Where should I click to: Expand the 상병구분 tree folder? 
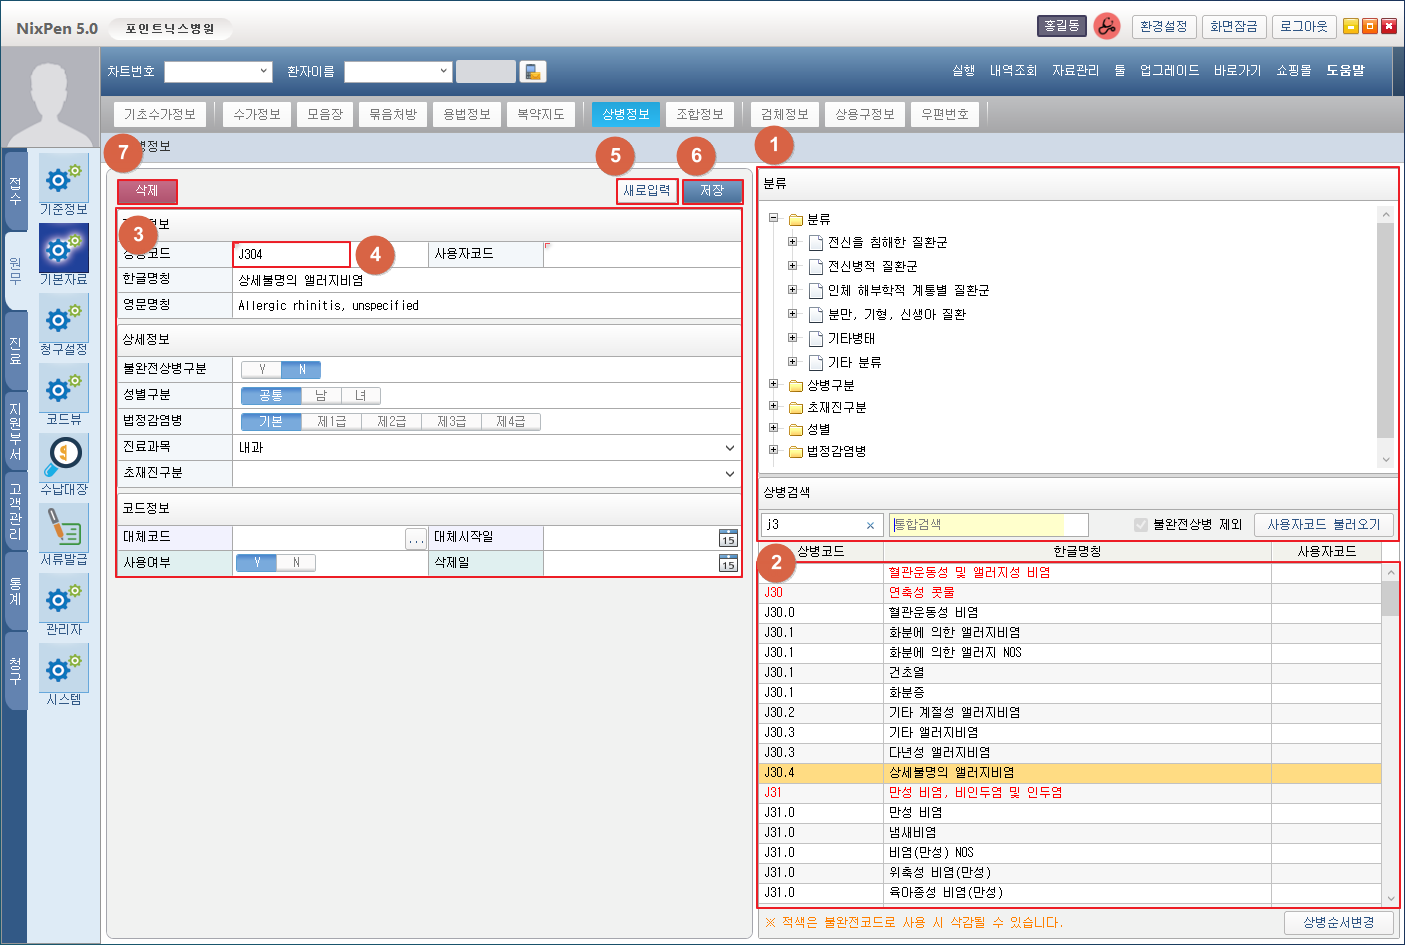pos(773,385)
